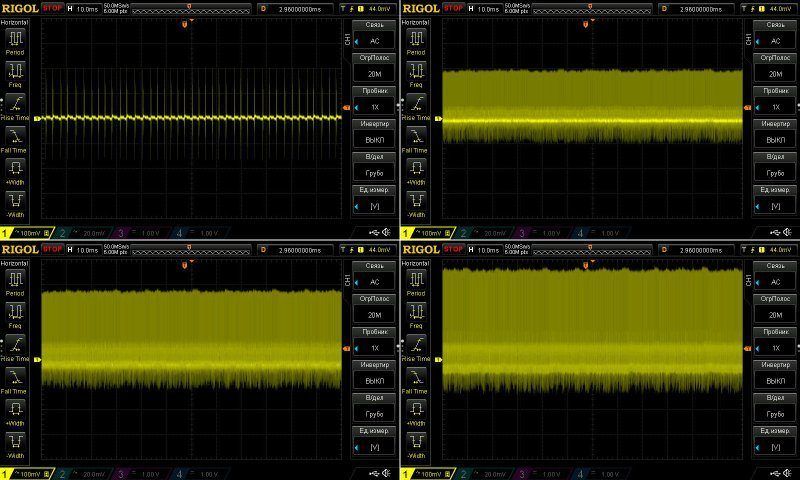800x480 pixels.
Task: Click USB status icon in bottom-right capture
Action: click(775, 473)
